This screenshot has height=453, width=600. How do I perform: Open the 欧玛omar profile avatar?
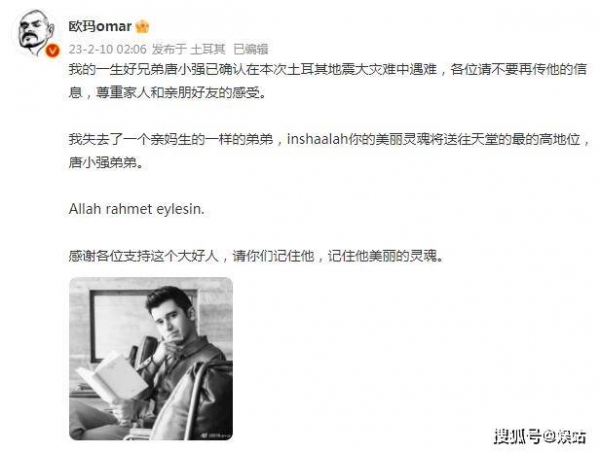tap(37, 33)
